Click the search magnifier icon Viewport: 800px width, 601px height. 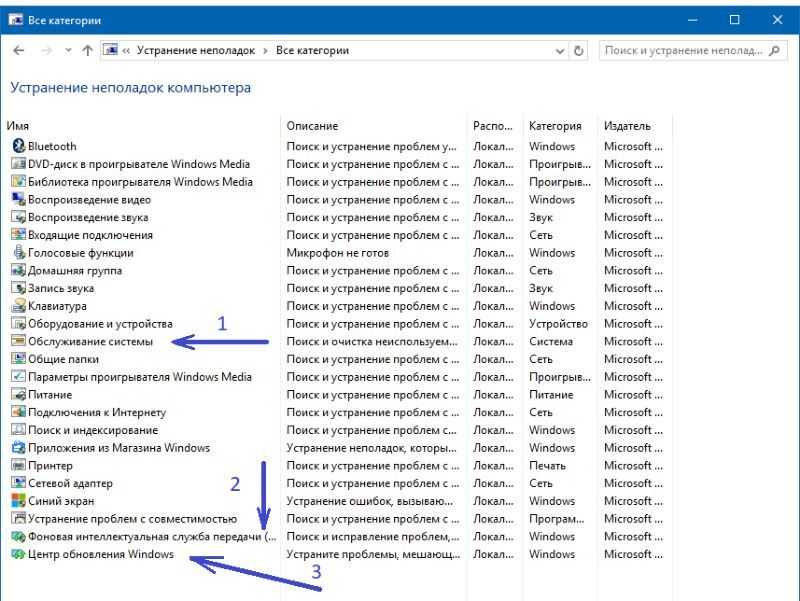click(x=774, y=51)
